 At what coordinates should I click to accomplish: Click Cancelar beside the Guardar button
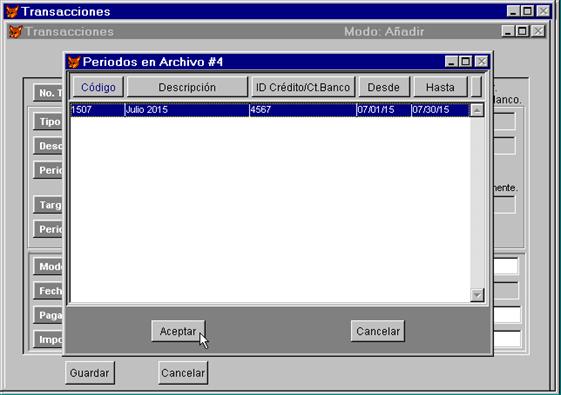[x=183, y=373]
